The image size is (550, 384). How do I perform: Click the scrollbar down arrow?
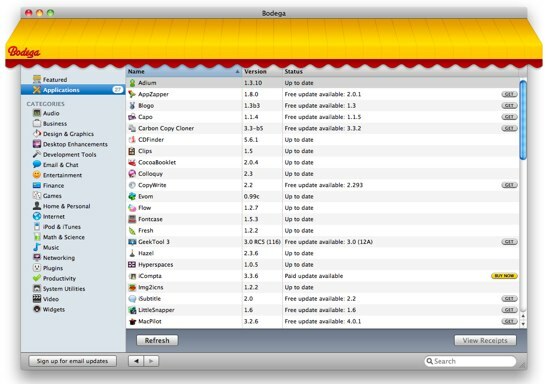pyautogui.click(x=523, y=324)
